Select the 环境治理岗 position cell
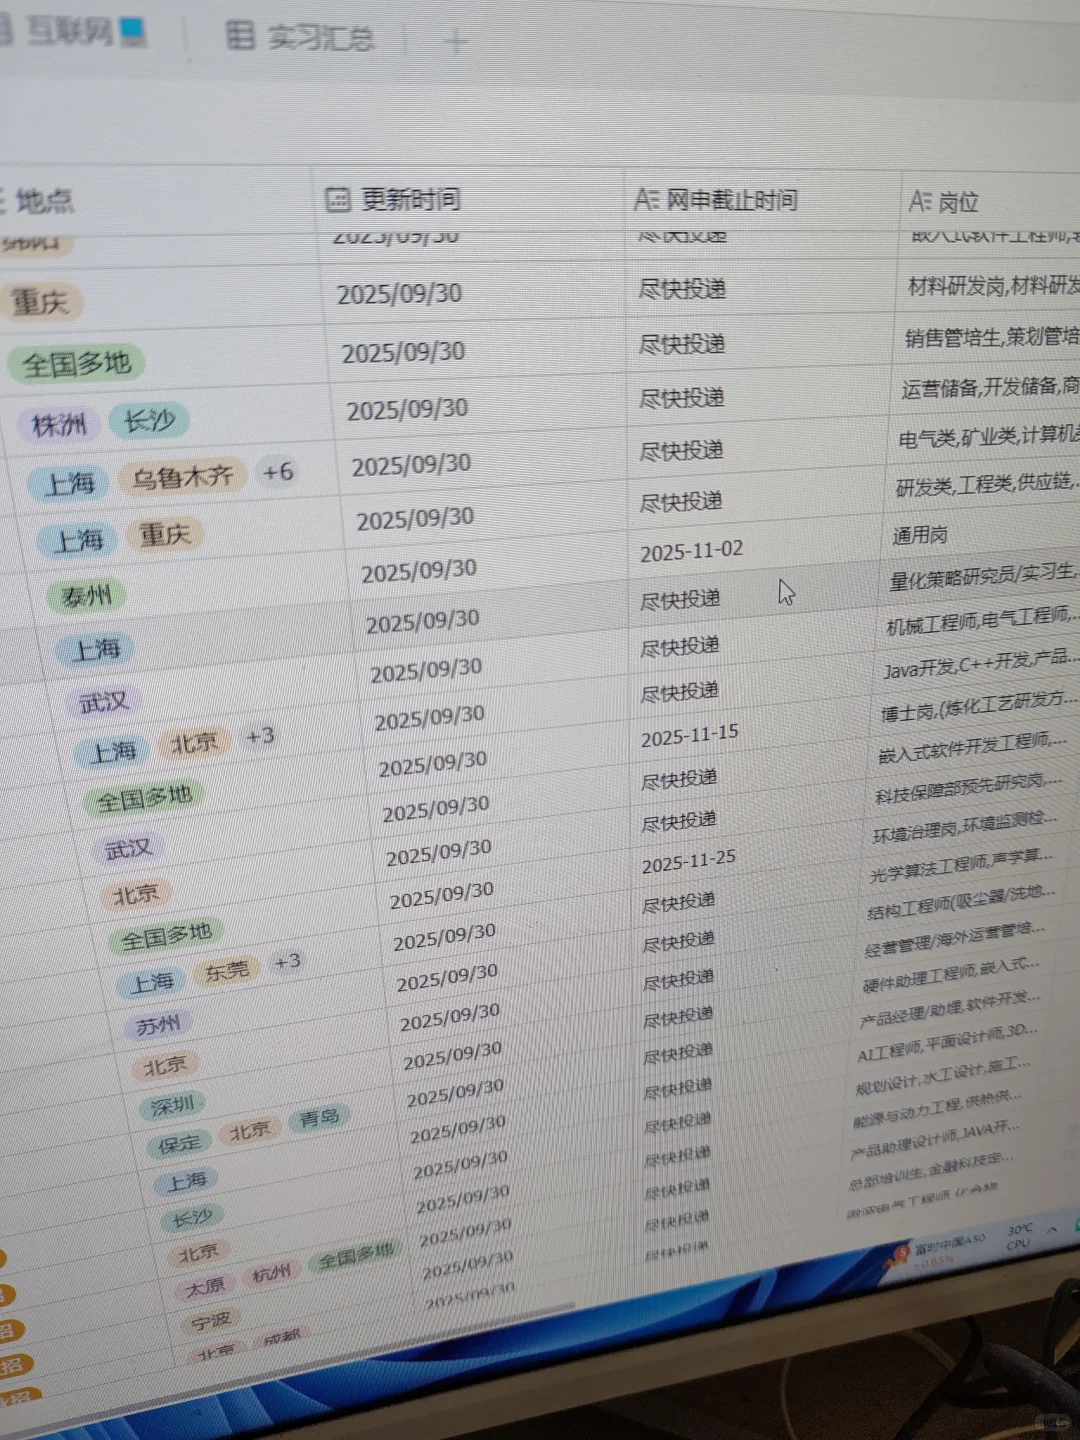This screenshot has height=1440, width=1080. tap(964, 827)
